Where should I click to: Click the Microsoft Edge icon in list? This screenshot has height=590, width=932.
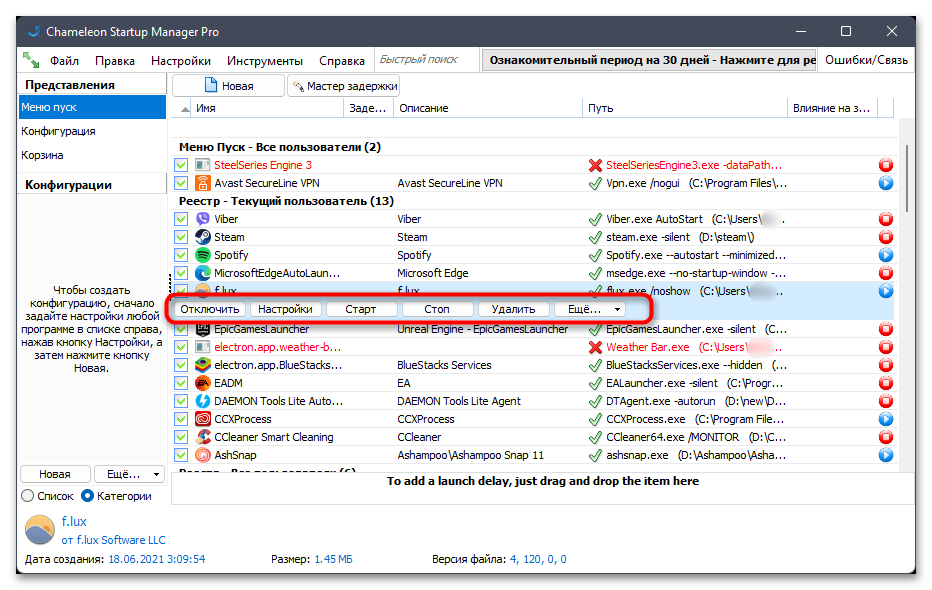click(203, 273)
